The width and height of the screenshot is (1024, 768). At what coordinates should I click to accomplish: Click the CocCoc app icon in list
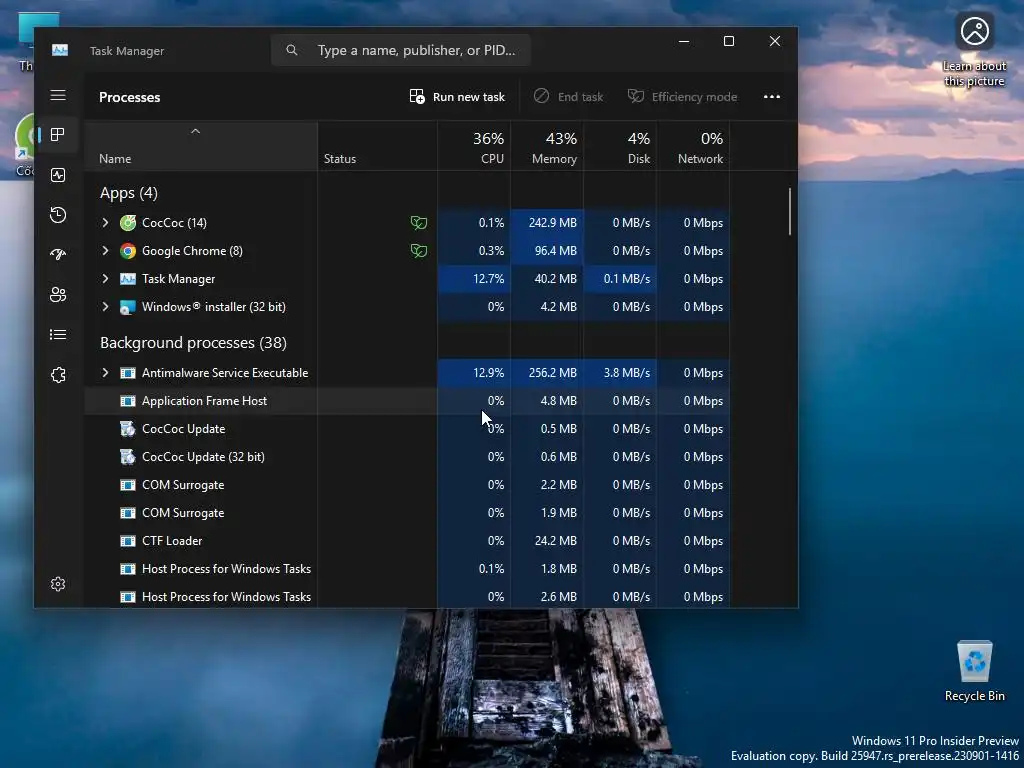point(128,223)
